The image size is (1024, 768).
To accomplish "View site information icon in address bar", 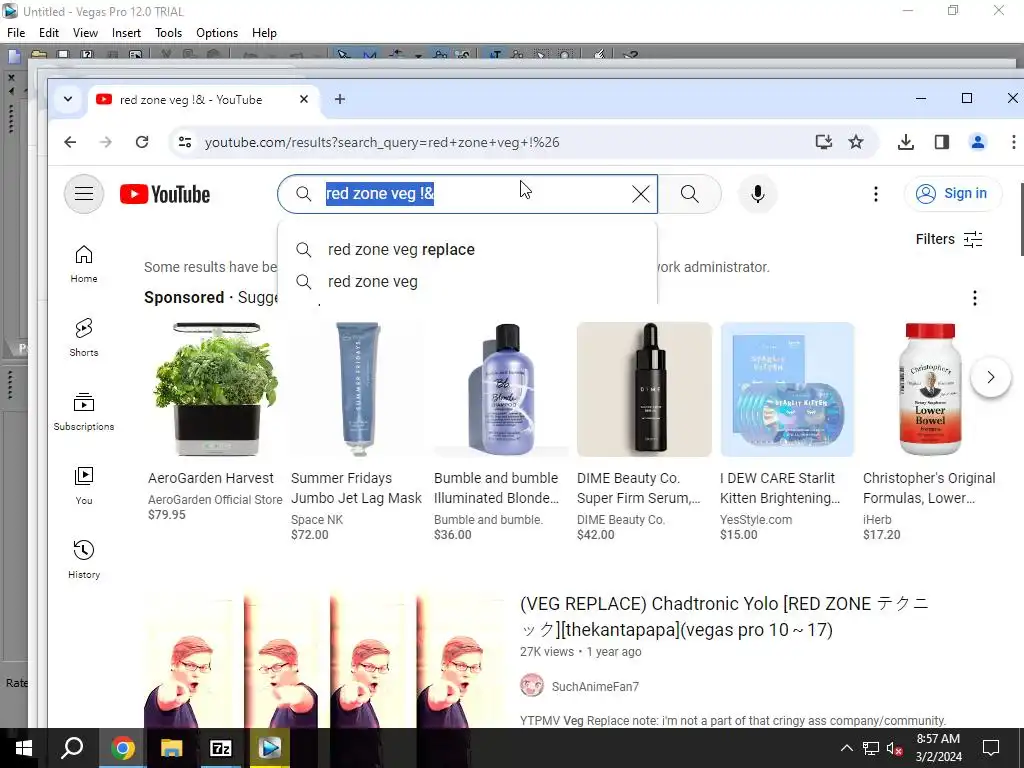I will coord(185,142).
